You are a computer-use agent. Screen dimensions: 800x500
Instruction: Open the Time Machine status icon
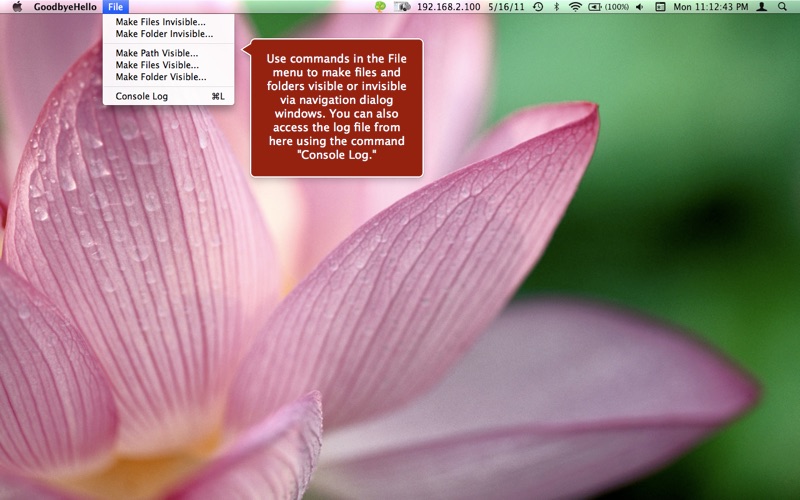pyautogui.click(x=538, y=7)
